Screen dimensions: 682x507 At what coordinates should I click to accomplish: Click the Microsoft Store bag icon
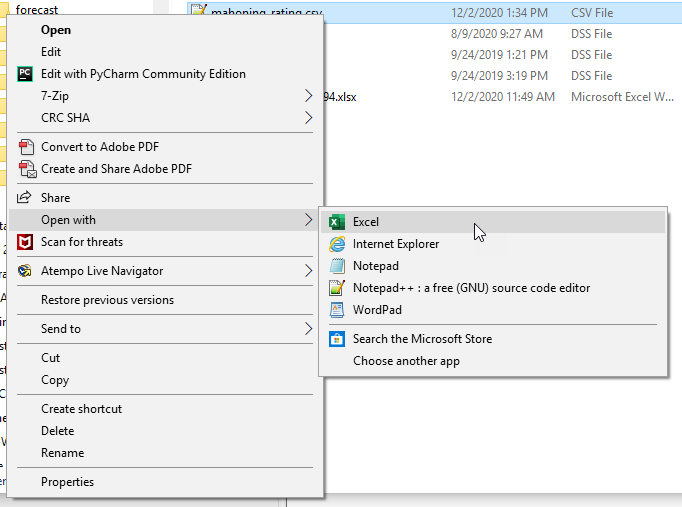click(337, 339)
